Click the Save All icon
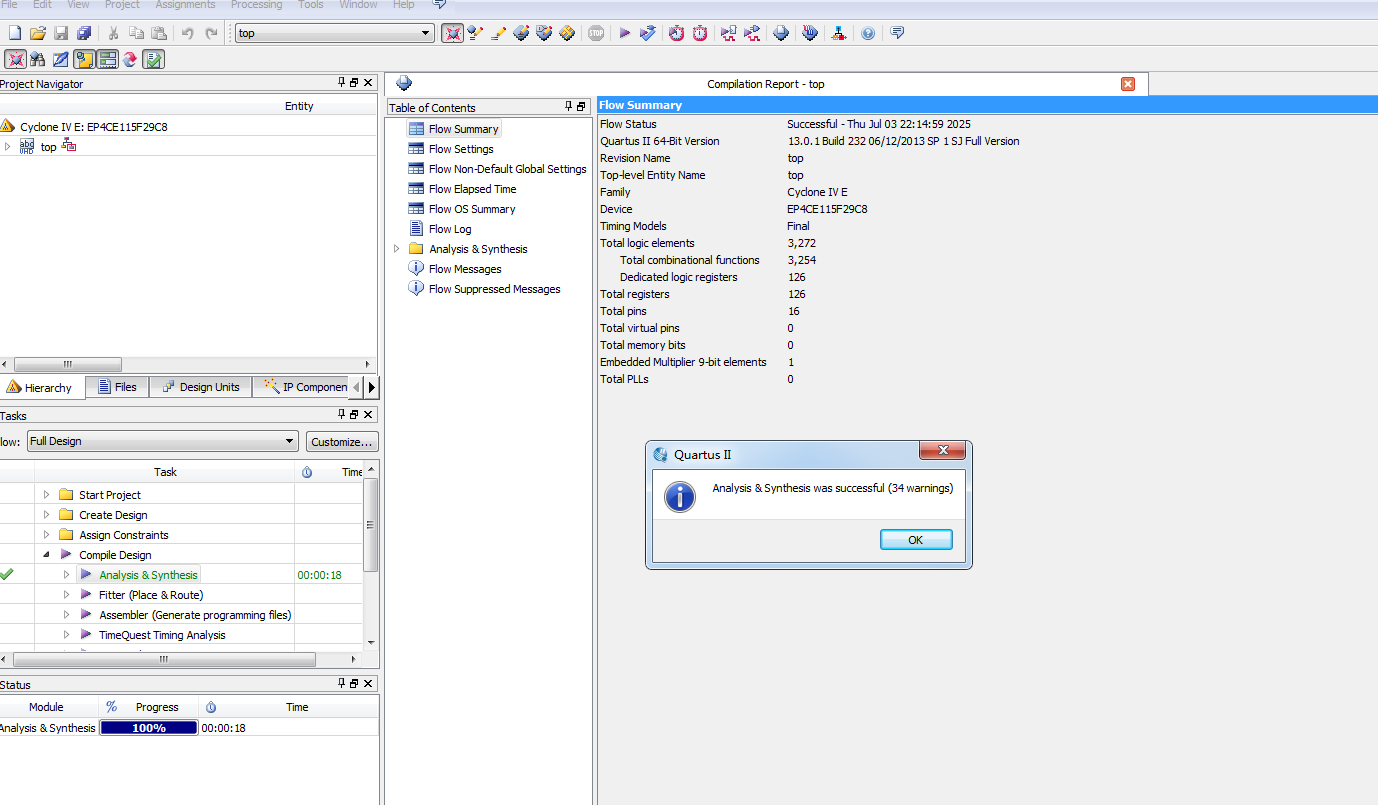This screenshot has height=805, width=1378. [x=84, y=33]
